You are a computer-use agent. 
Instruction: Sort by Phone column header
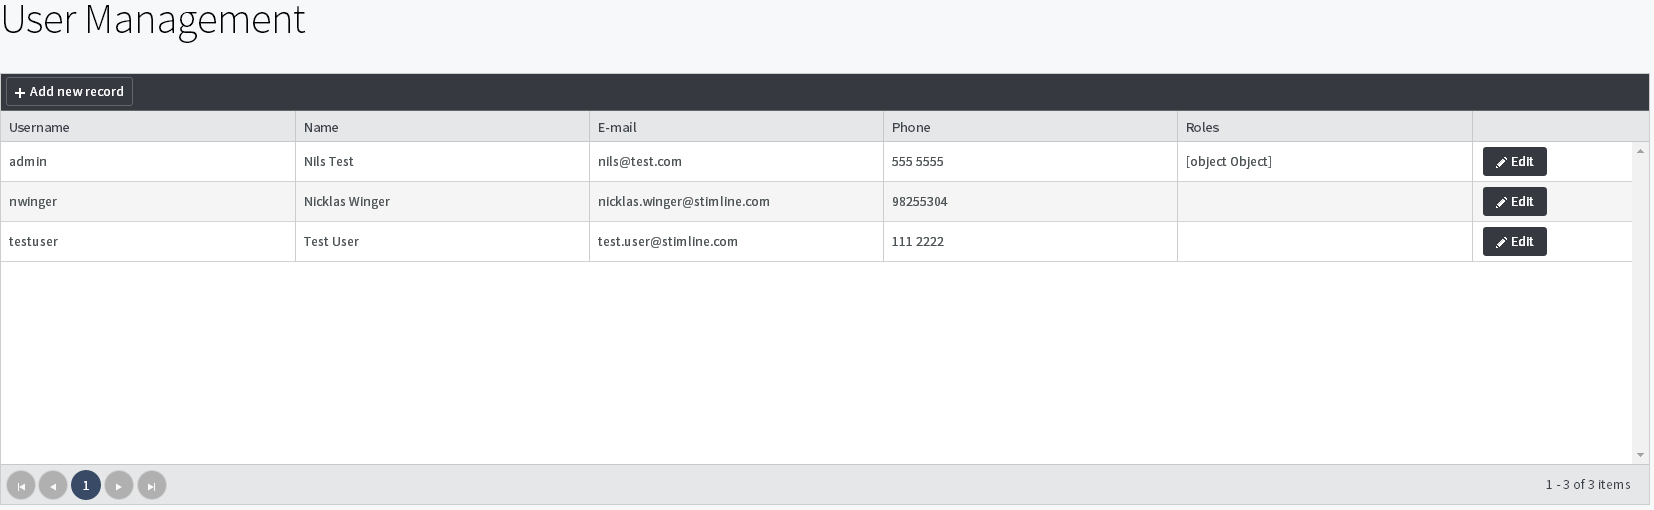911,128
